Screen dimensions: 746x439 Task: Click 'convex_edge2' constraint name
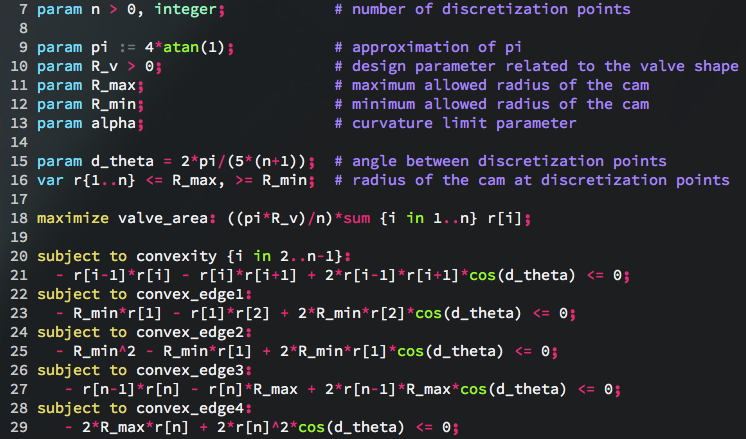point(190,333)
